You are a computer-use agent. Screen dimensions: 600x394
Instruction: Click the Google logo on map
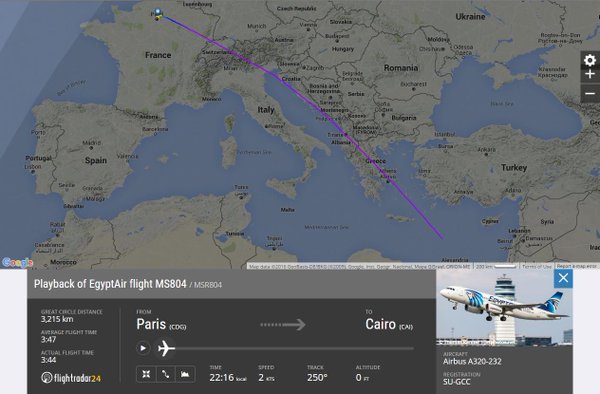(x=18, y=262)
